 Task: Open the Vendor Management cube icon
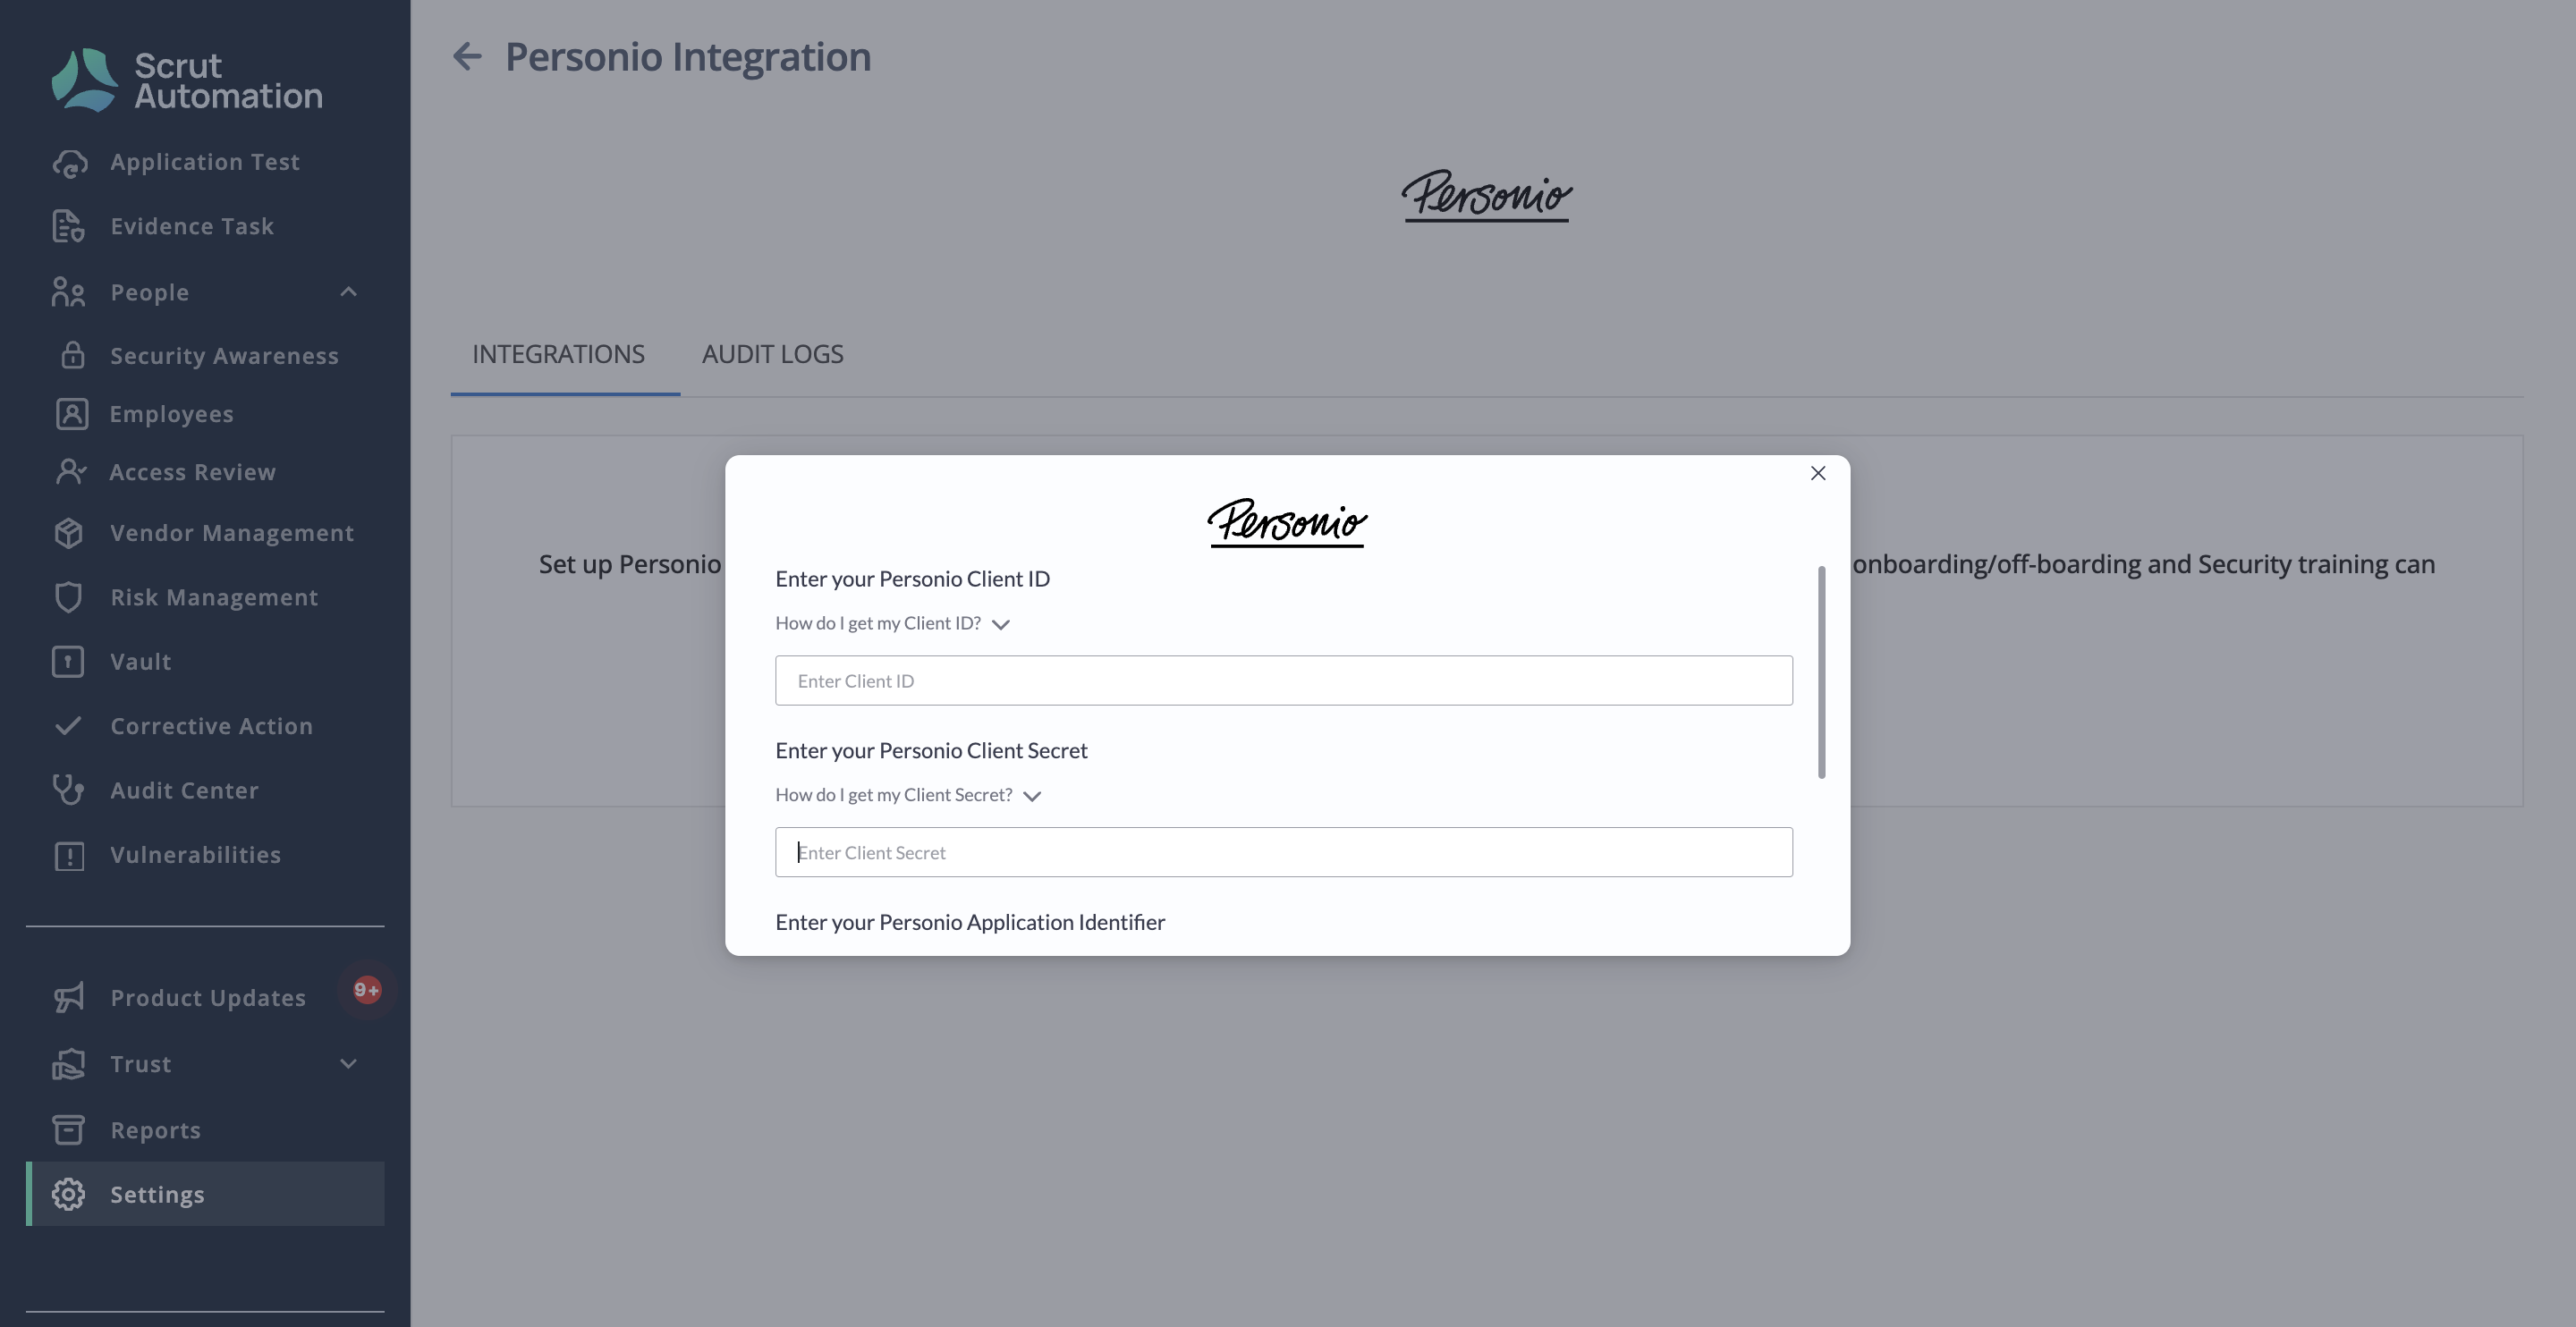tap(69, 533)
